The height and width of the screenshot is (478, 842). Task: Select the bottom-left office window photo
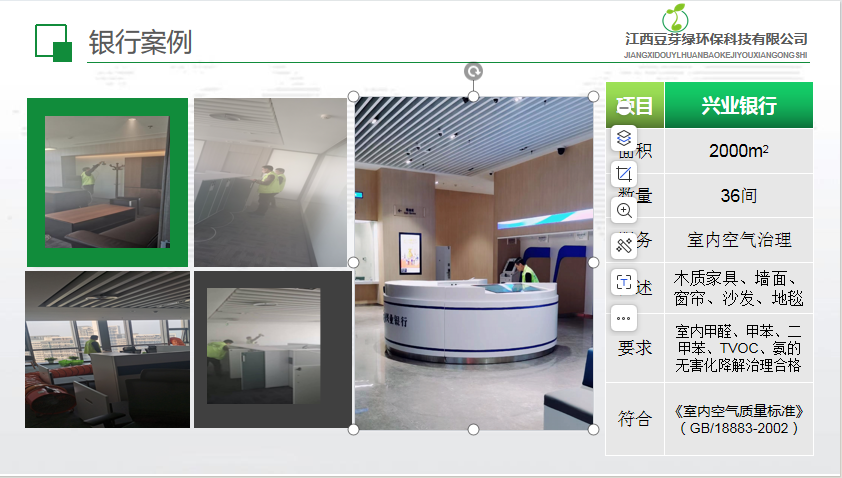point(107,349)
